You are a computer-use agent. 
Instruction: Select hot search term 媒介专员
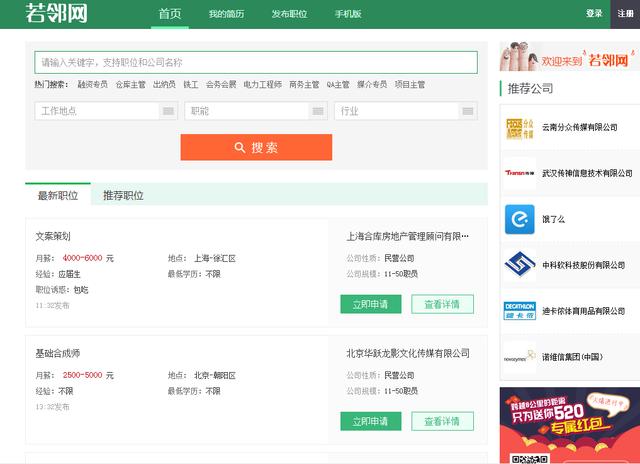[x=372, y=84]
